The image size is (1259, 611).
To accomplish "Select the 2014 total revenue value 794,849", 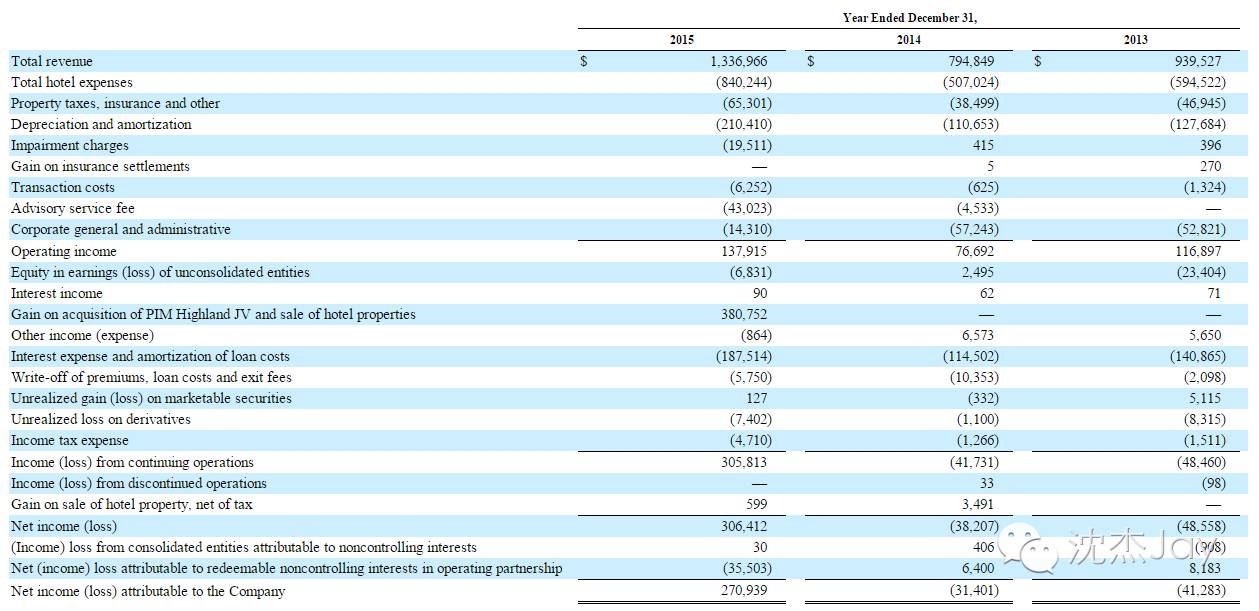I will (x=970, y=61).
